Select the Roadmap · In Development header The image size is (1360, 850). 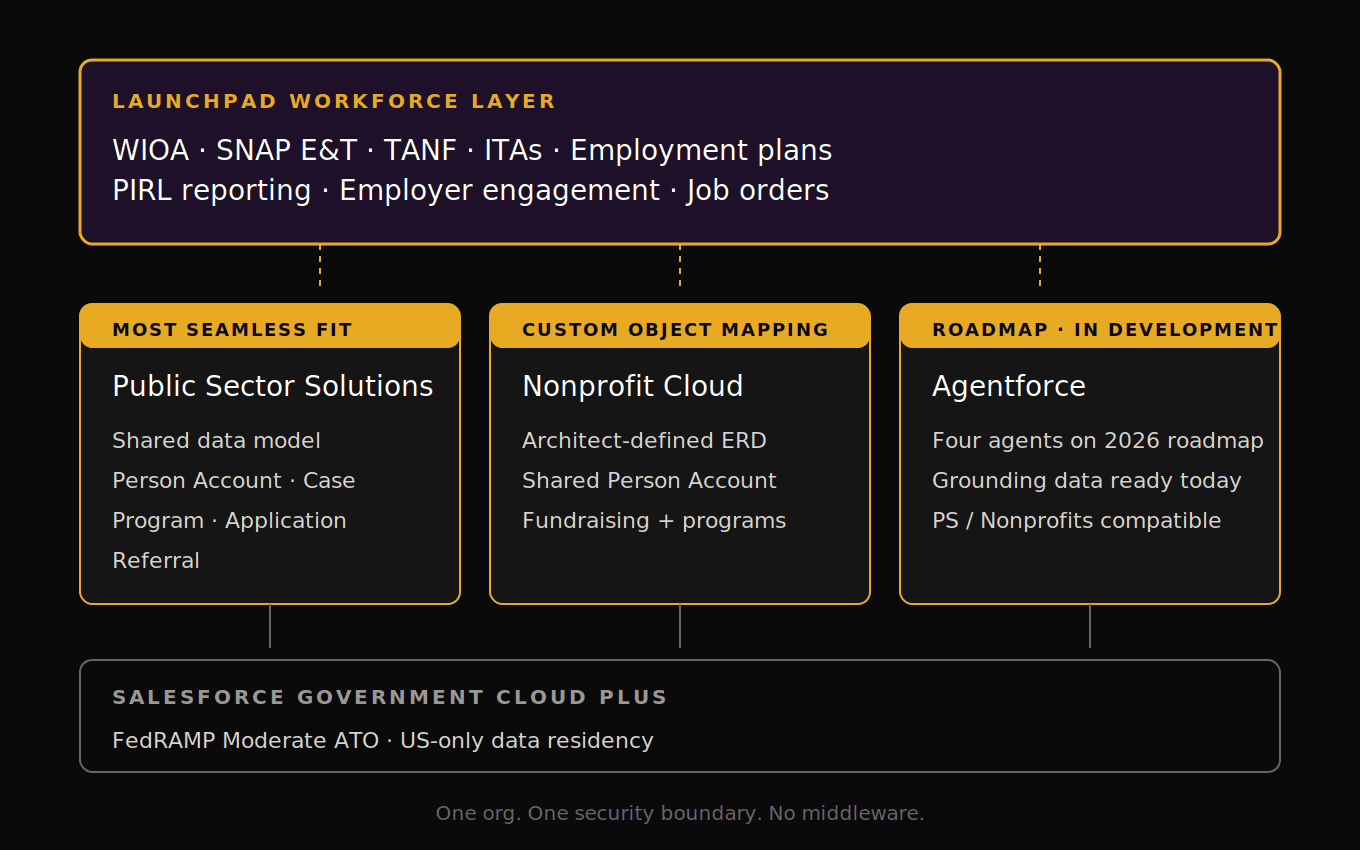[x=1104, y=330]
